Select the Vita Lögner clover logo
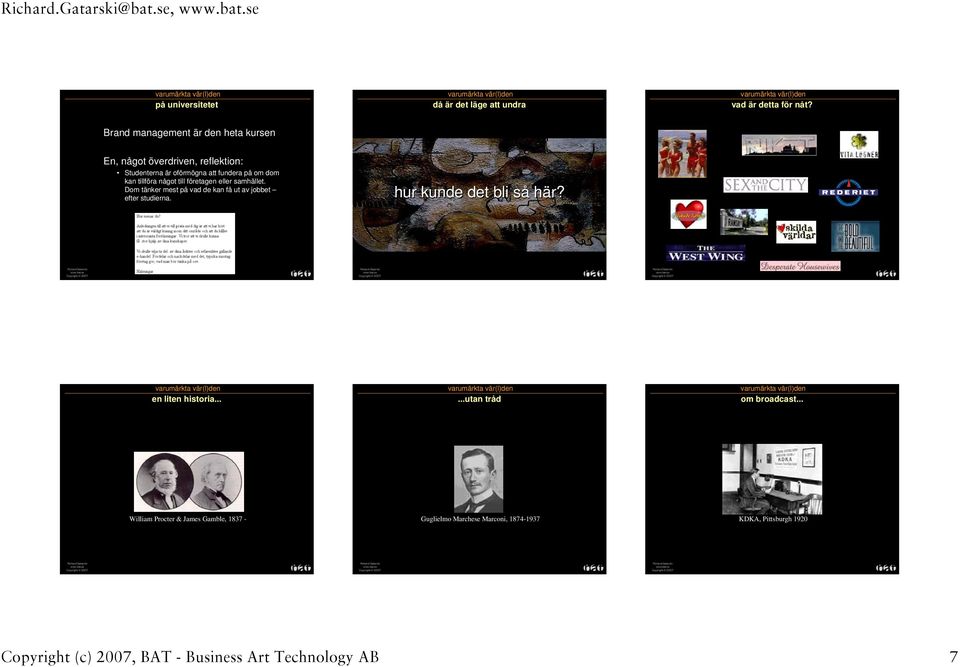Viewport: 960px width, 667px height. 859,145
